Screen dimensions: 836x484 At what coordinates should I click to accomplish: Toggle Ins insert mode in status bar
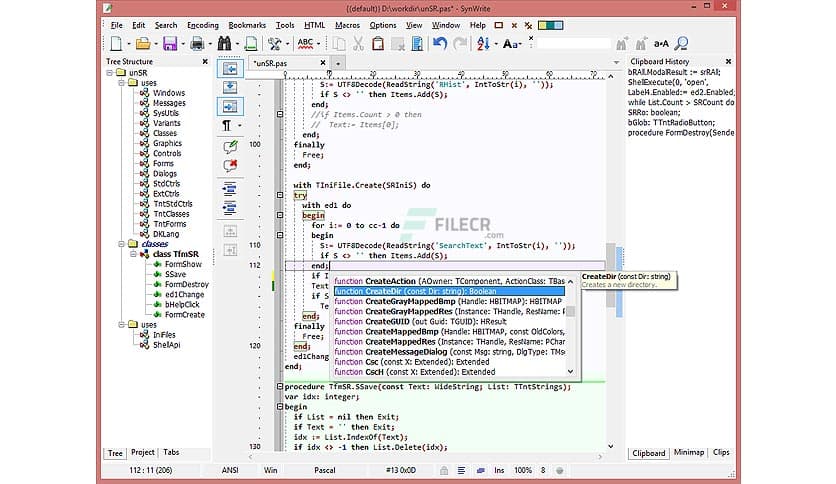pos(499,470)
